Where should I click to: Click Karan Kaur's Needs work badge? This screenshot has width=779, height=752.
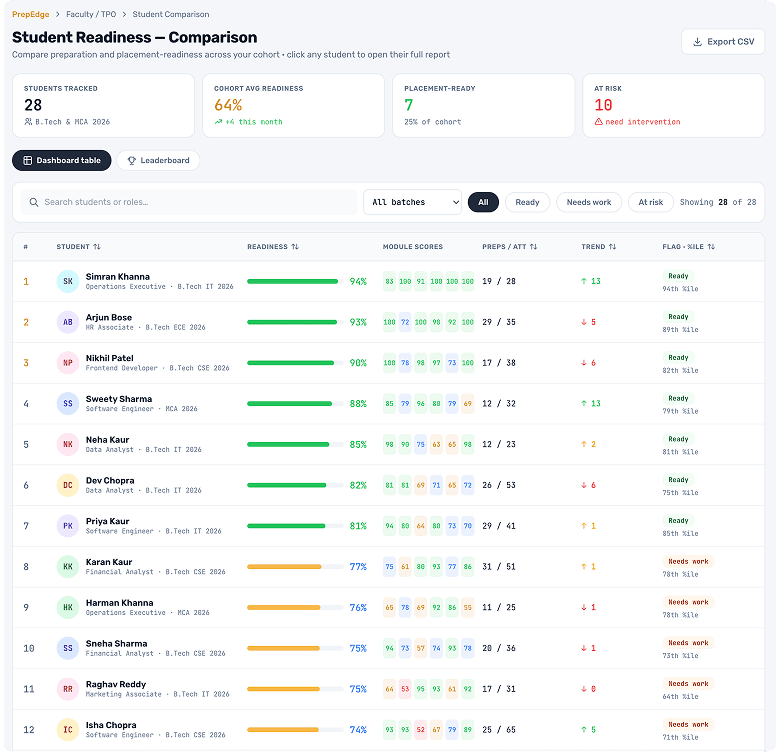688,561
